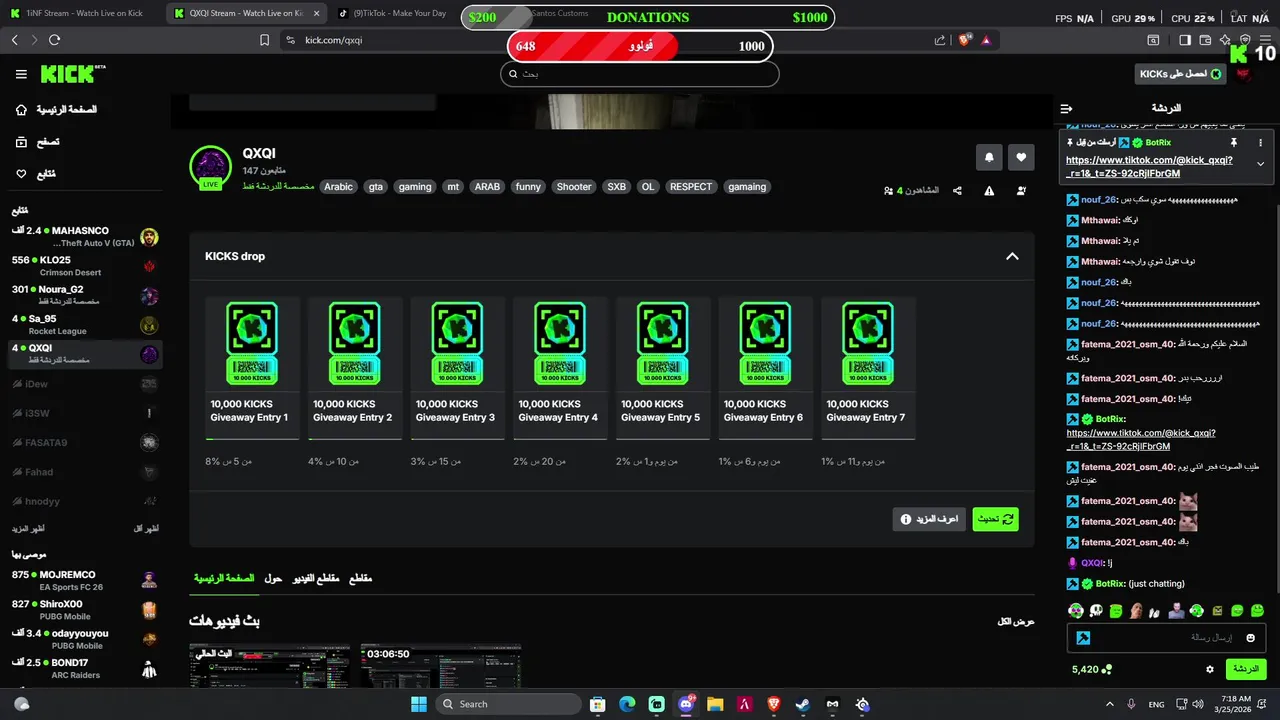Select the 'مقاطع الفيديو' videos tab

point(316,578)
